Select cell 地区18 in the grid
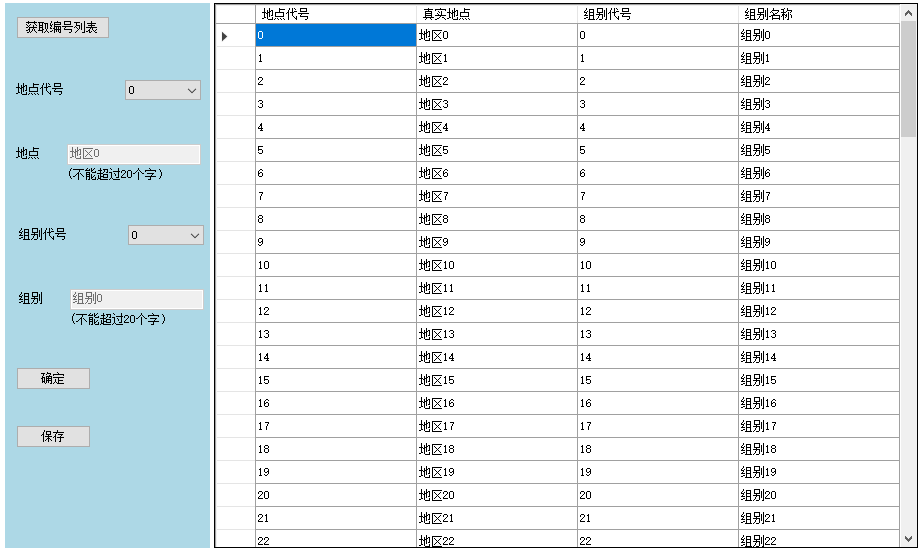The width and height of the screenshot is (919, 550). (x=496, y=450)
